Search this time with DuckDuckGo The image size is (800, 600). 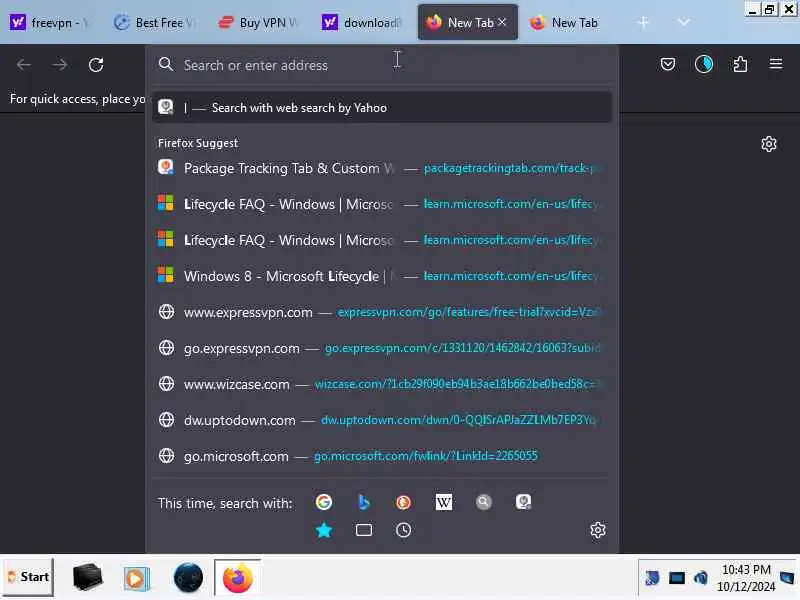(x=403, y=502)
